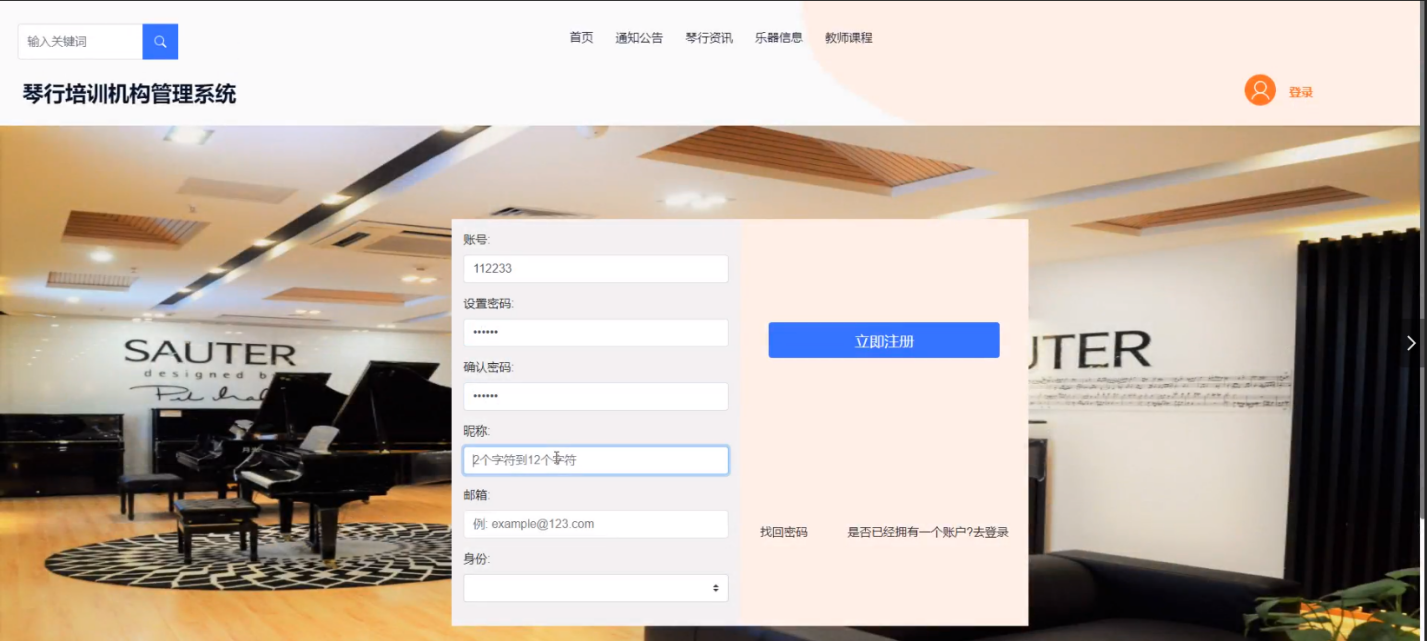Select 乐器信息 menu item

pos(779,38)
